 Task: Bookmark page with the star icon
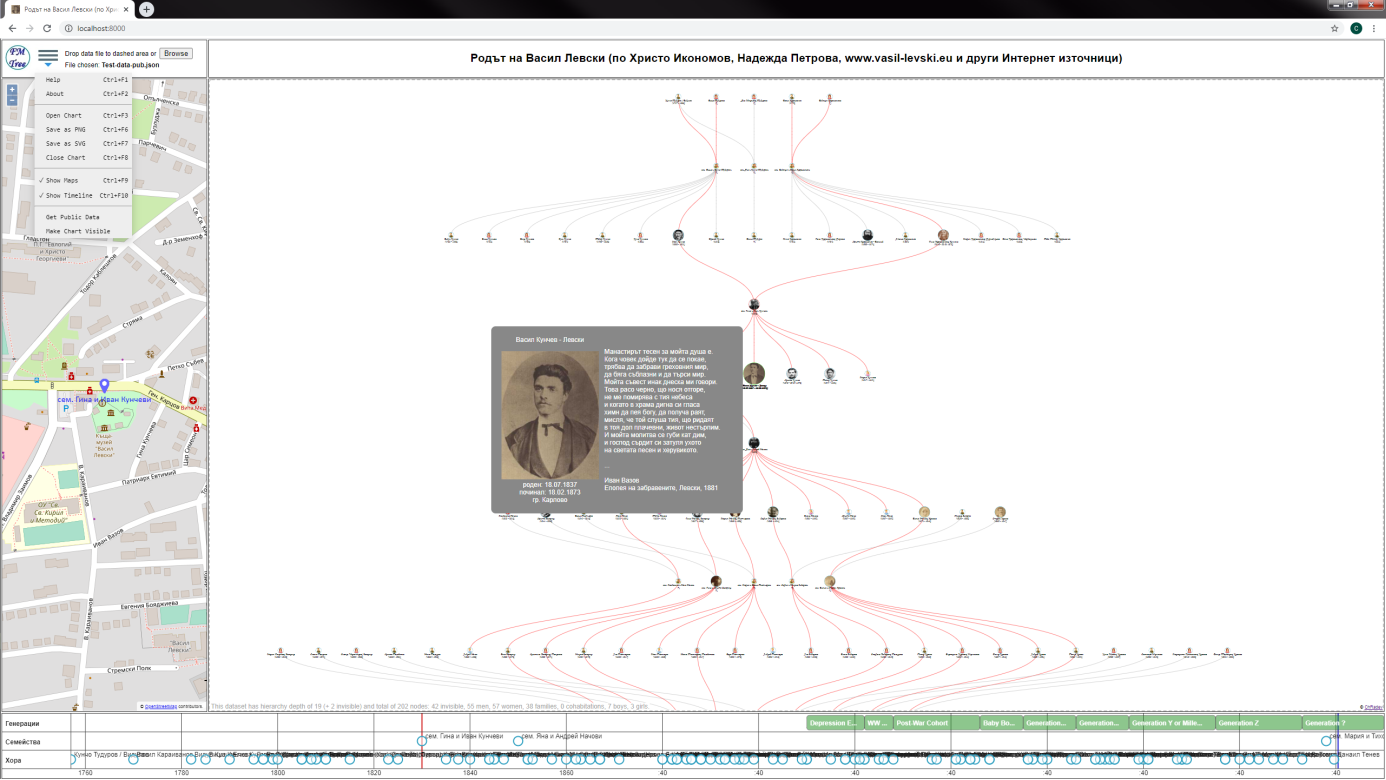coord(1334,28)
